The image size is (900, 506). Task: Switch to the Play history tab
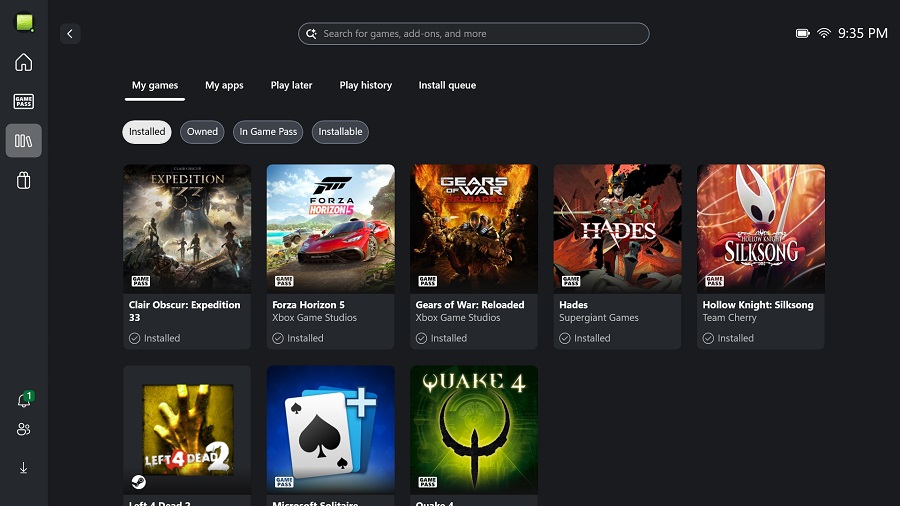tap(365, 86)
